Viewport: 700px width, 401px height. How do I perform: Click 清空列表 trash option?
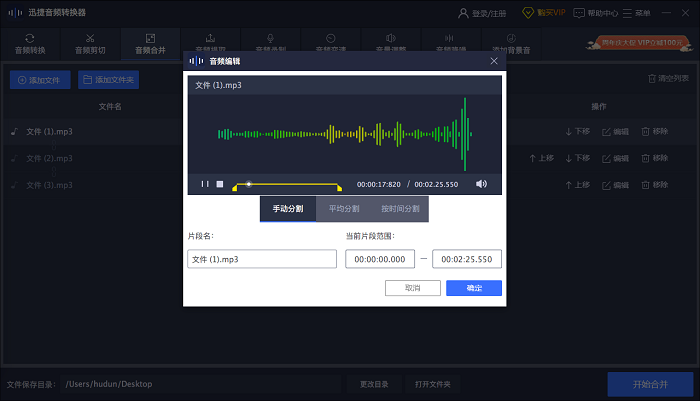(x=668, y=79)
